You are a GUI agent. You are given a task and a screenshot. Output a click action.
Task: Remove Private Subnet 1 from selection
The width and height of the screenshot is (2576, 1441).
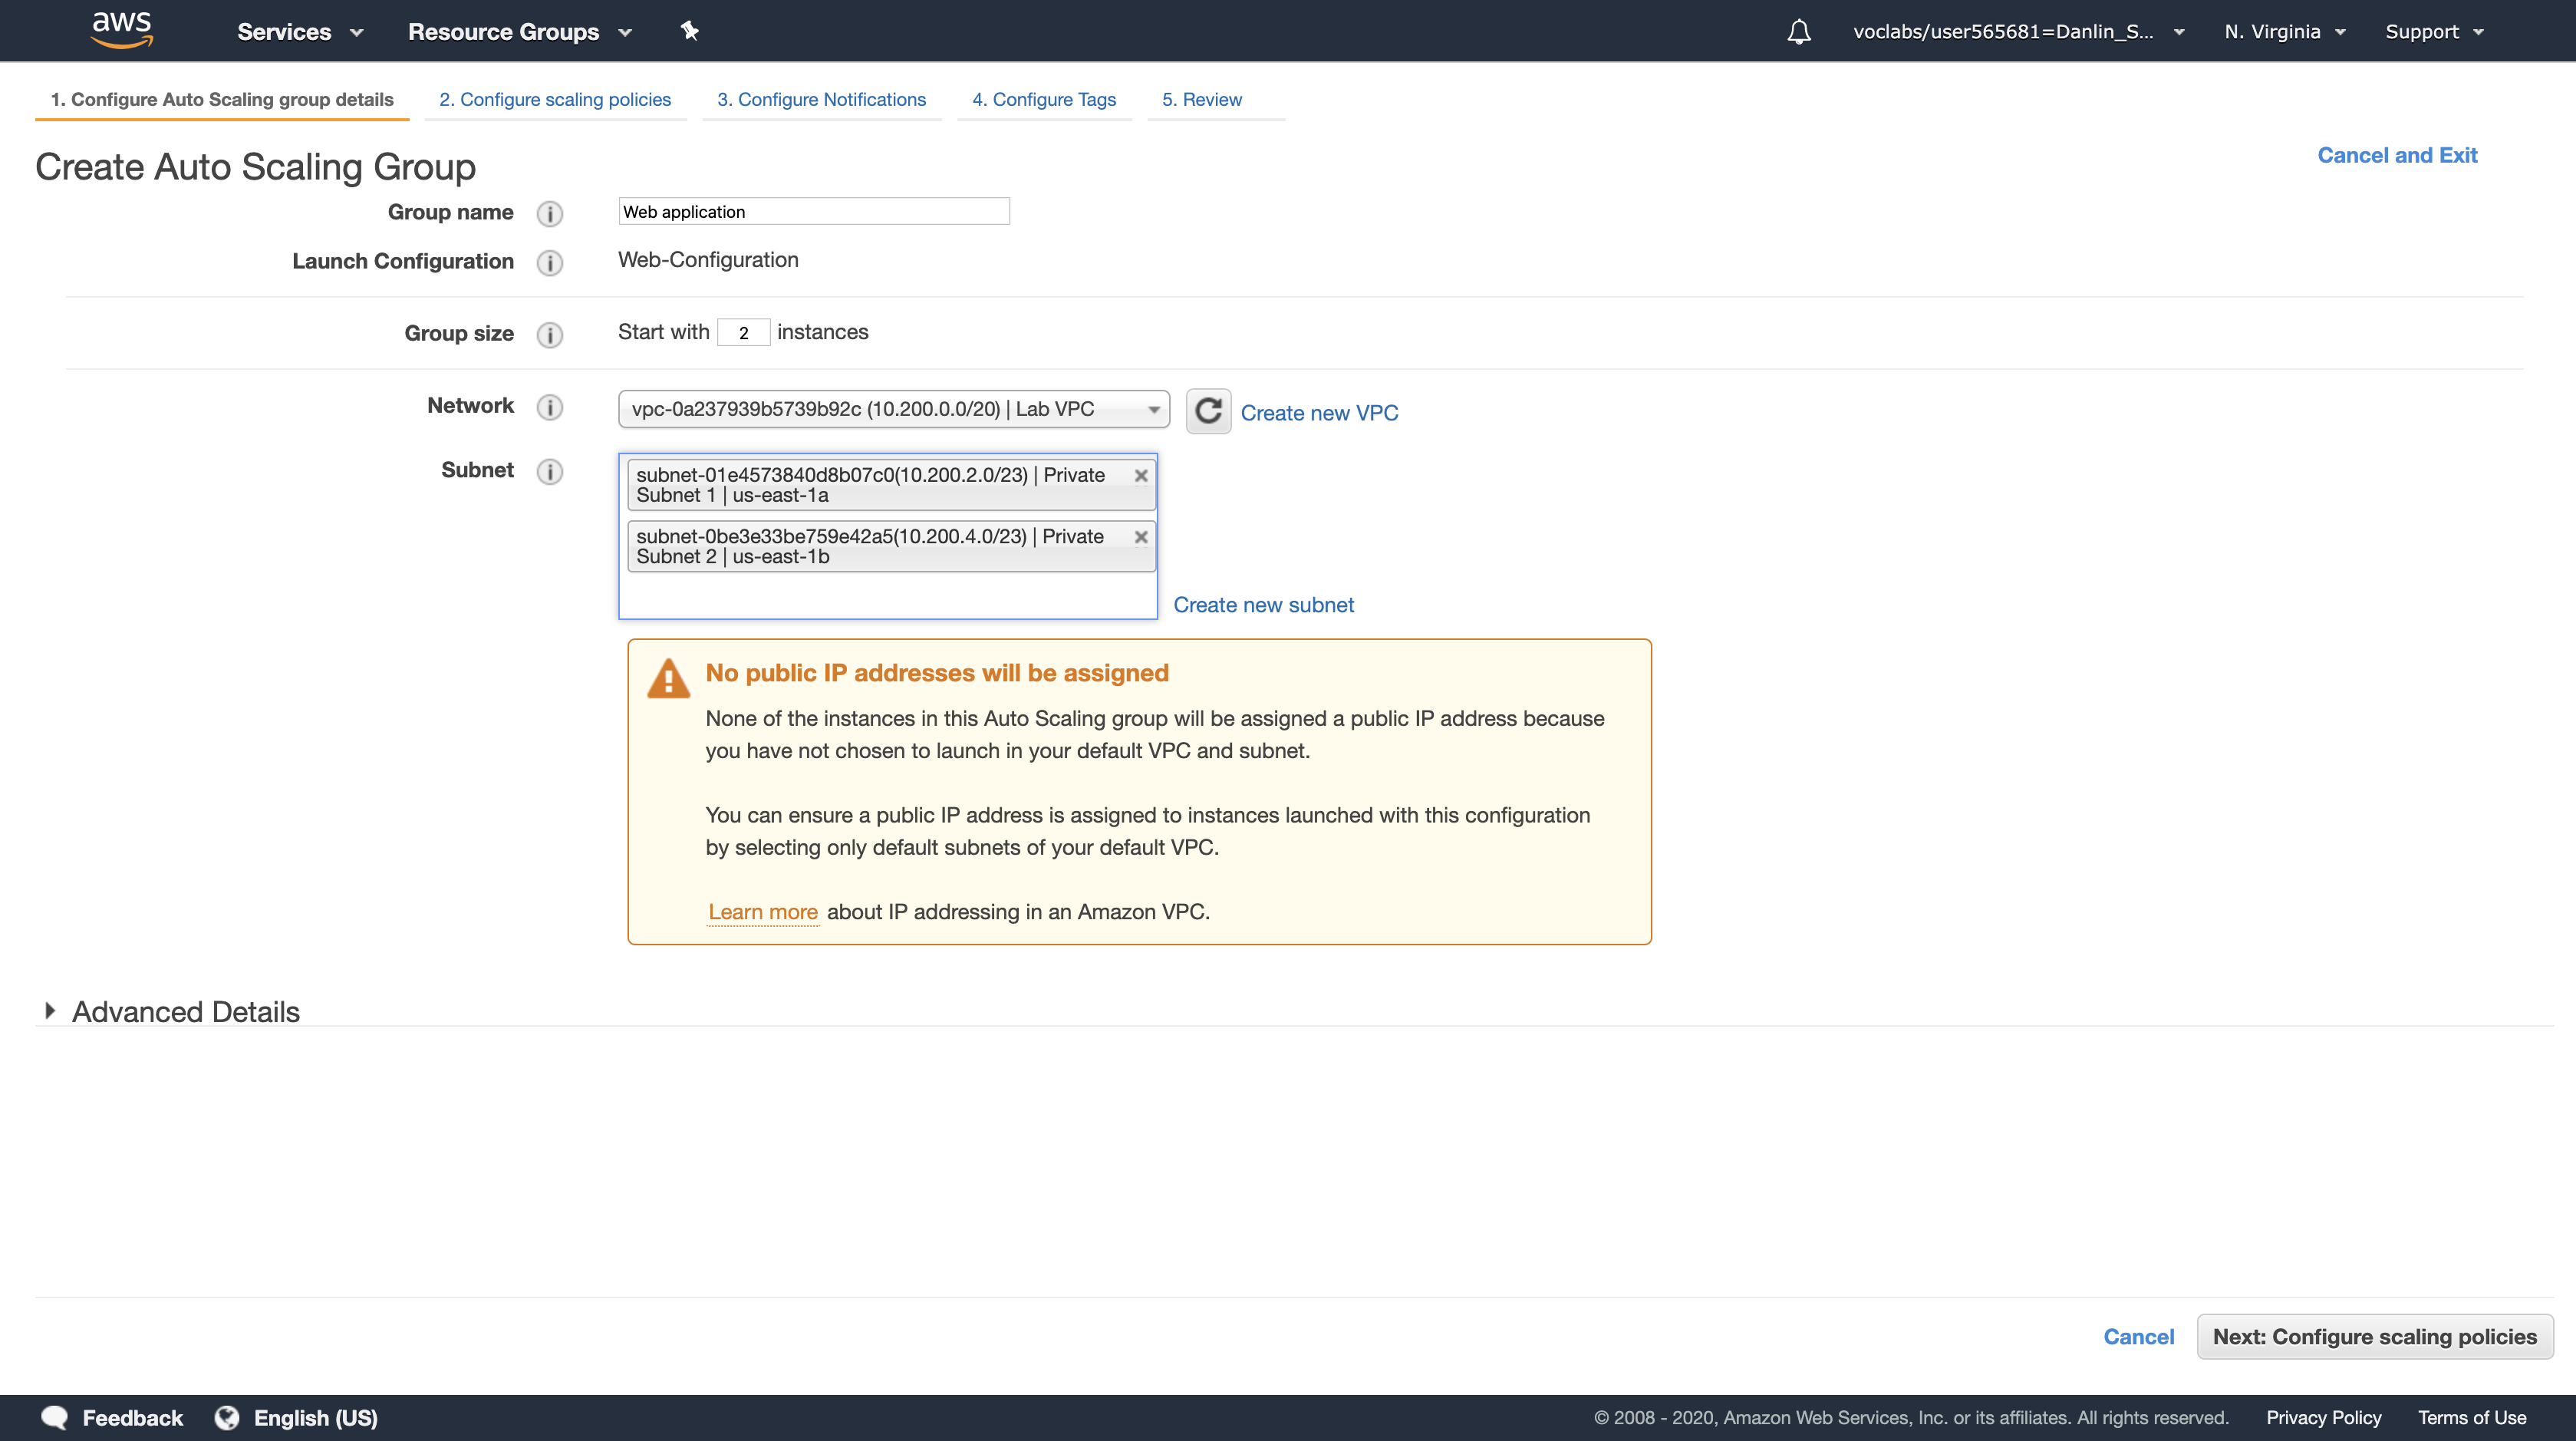pyautogui.click(x=1140, y=476)
